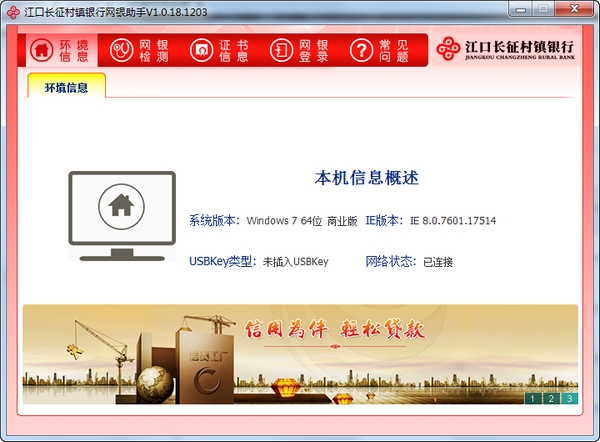Open the 常见问题 section label
Image resolution: width=600 pixels, height=442 pixels.
394,51
